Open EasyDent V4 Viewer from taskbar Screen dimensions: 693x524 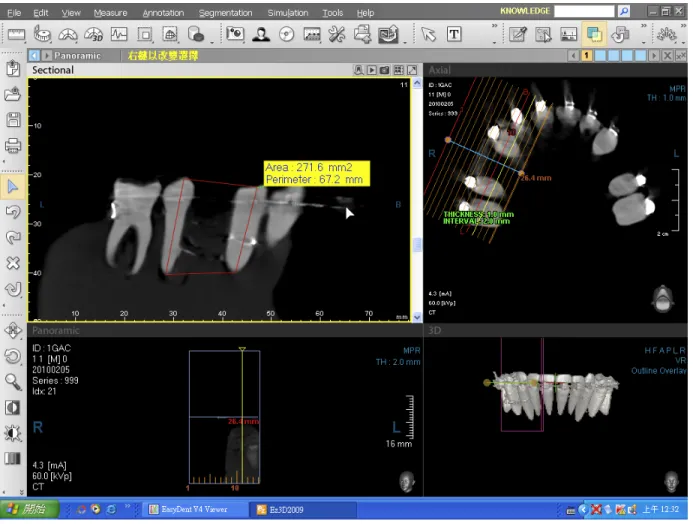(x=194, y=509)
